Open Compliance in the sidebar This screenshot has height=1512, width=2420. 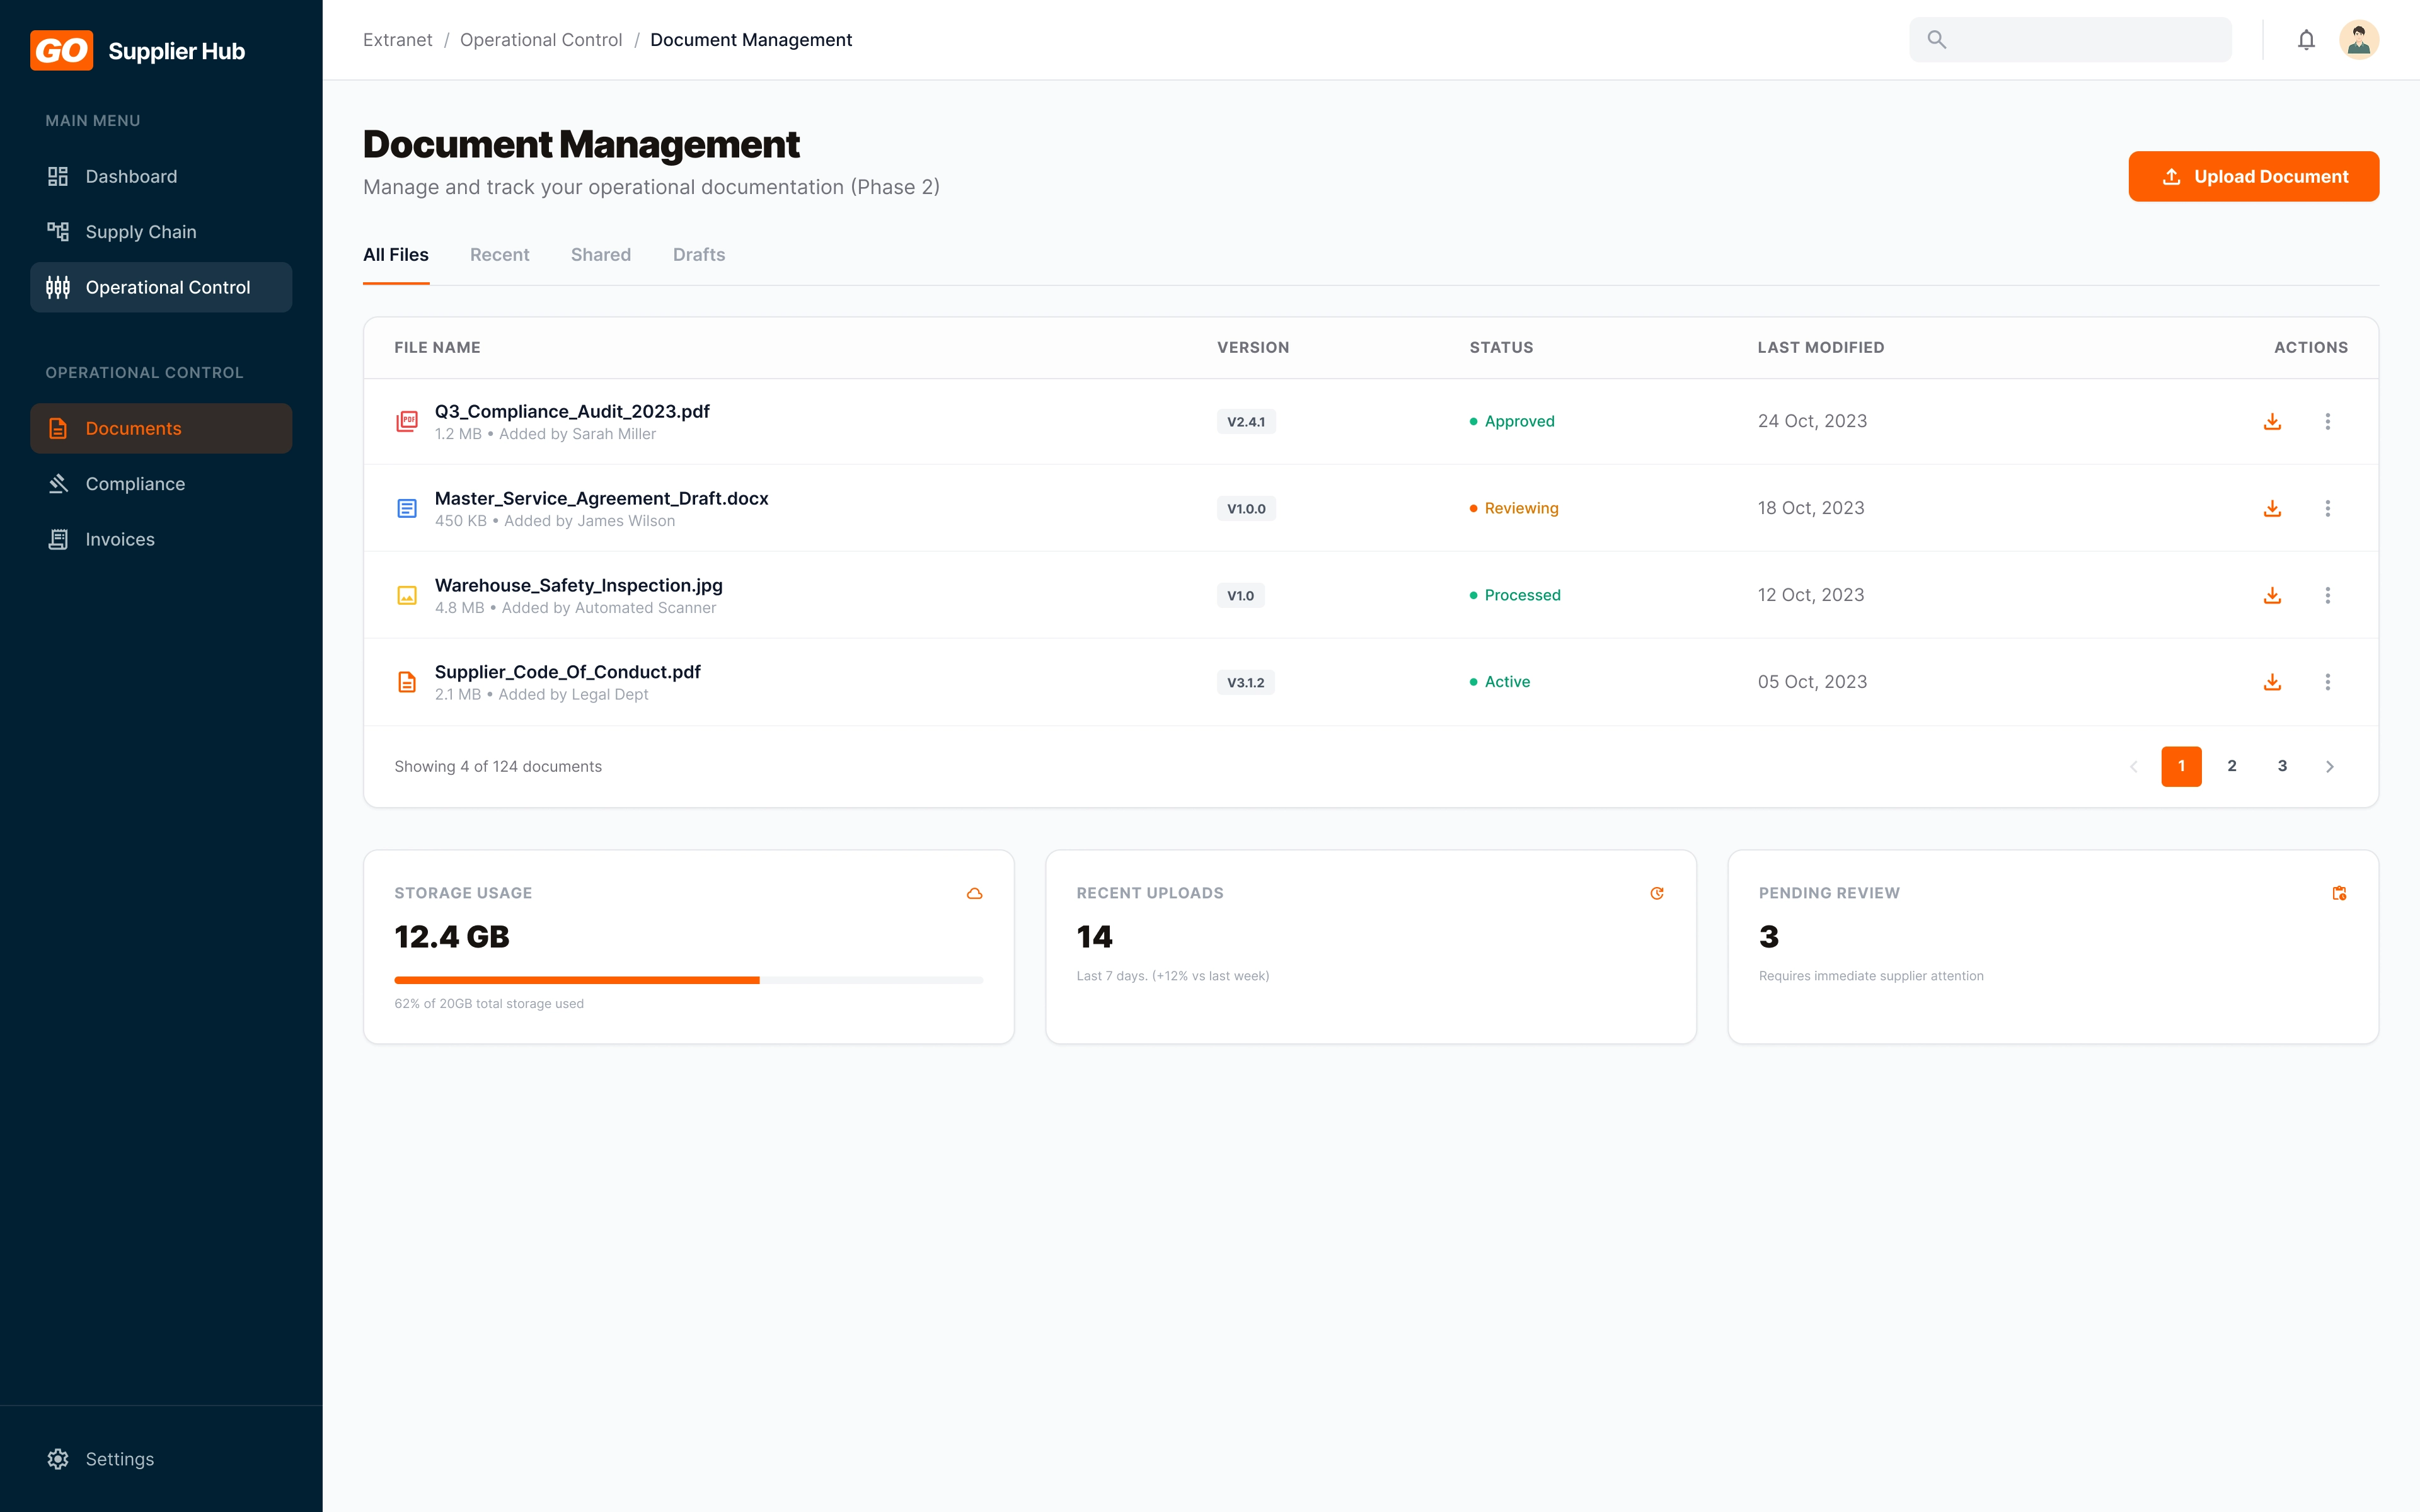coord(135,484)
